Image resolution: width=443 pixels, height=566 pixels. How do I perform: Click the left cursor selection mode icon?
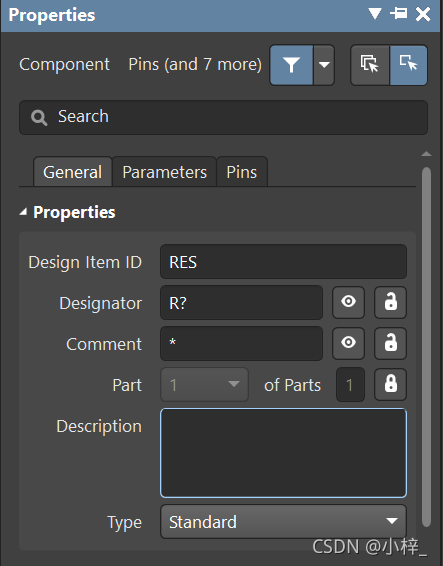[x=370, y=65]
